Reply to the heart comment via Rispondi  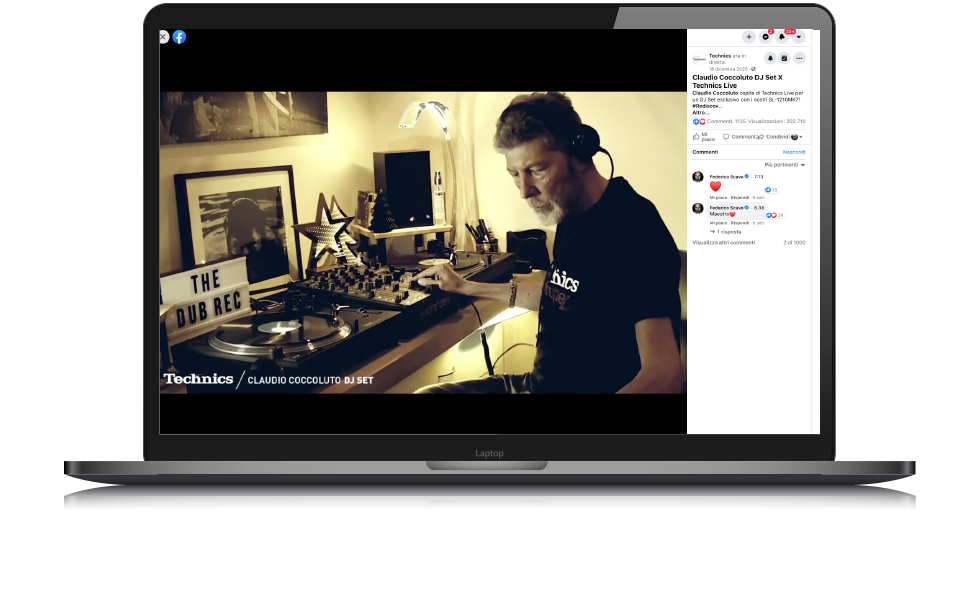(x=739, y=198)
